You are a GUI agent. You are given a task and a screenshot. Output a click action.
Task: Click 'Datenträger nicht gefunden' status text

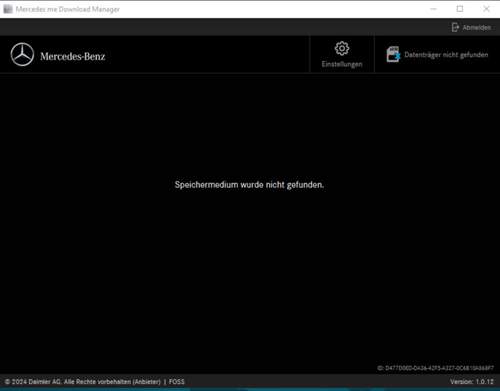[446, 55]
